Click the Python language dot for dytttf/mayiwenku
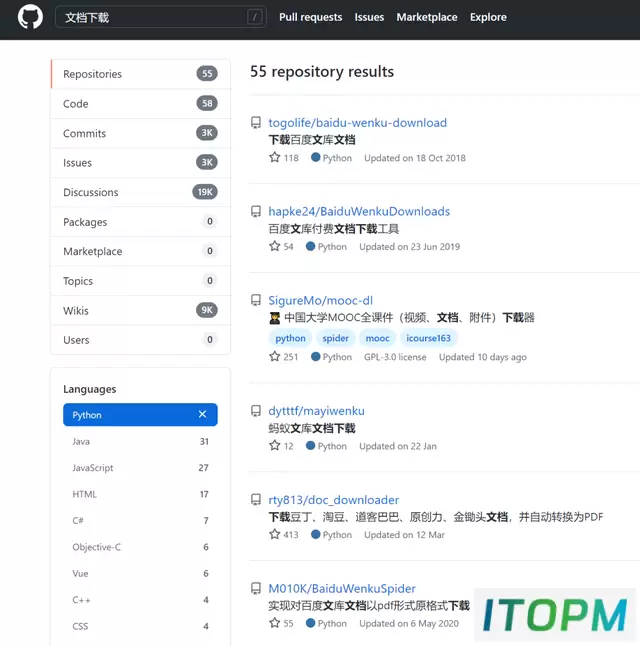This screenshot has width=640, height=646. coord(311,445)
